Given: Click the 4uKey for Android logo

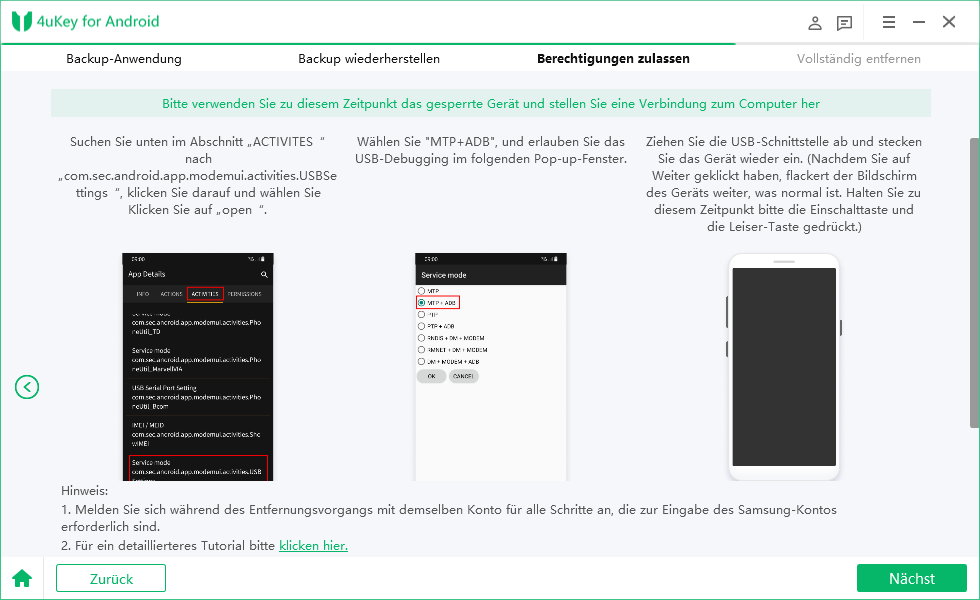Looking at the screenshot, I should pos(86,21).
